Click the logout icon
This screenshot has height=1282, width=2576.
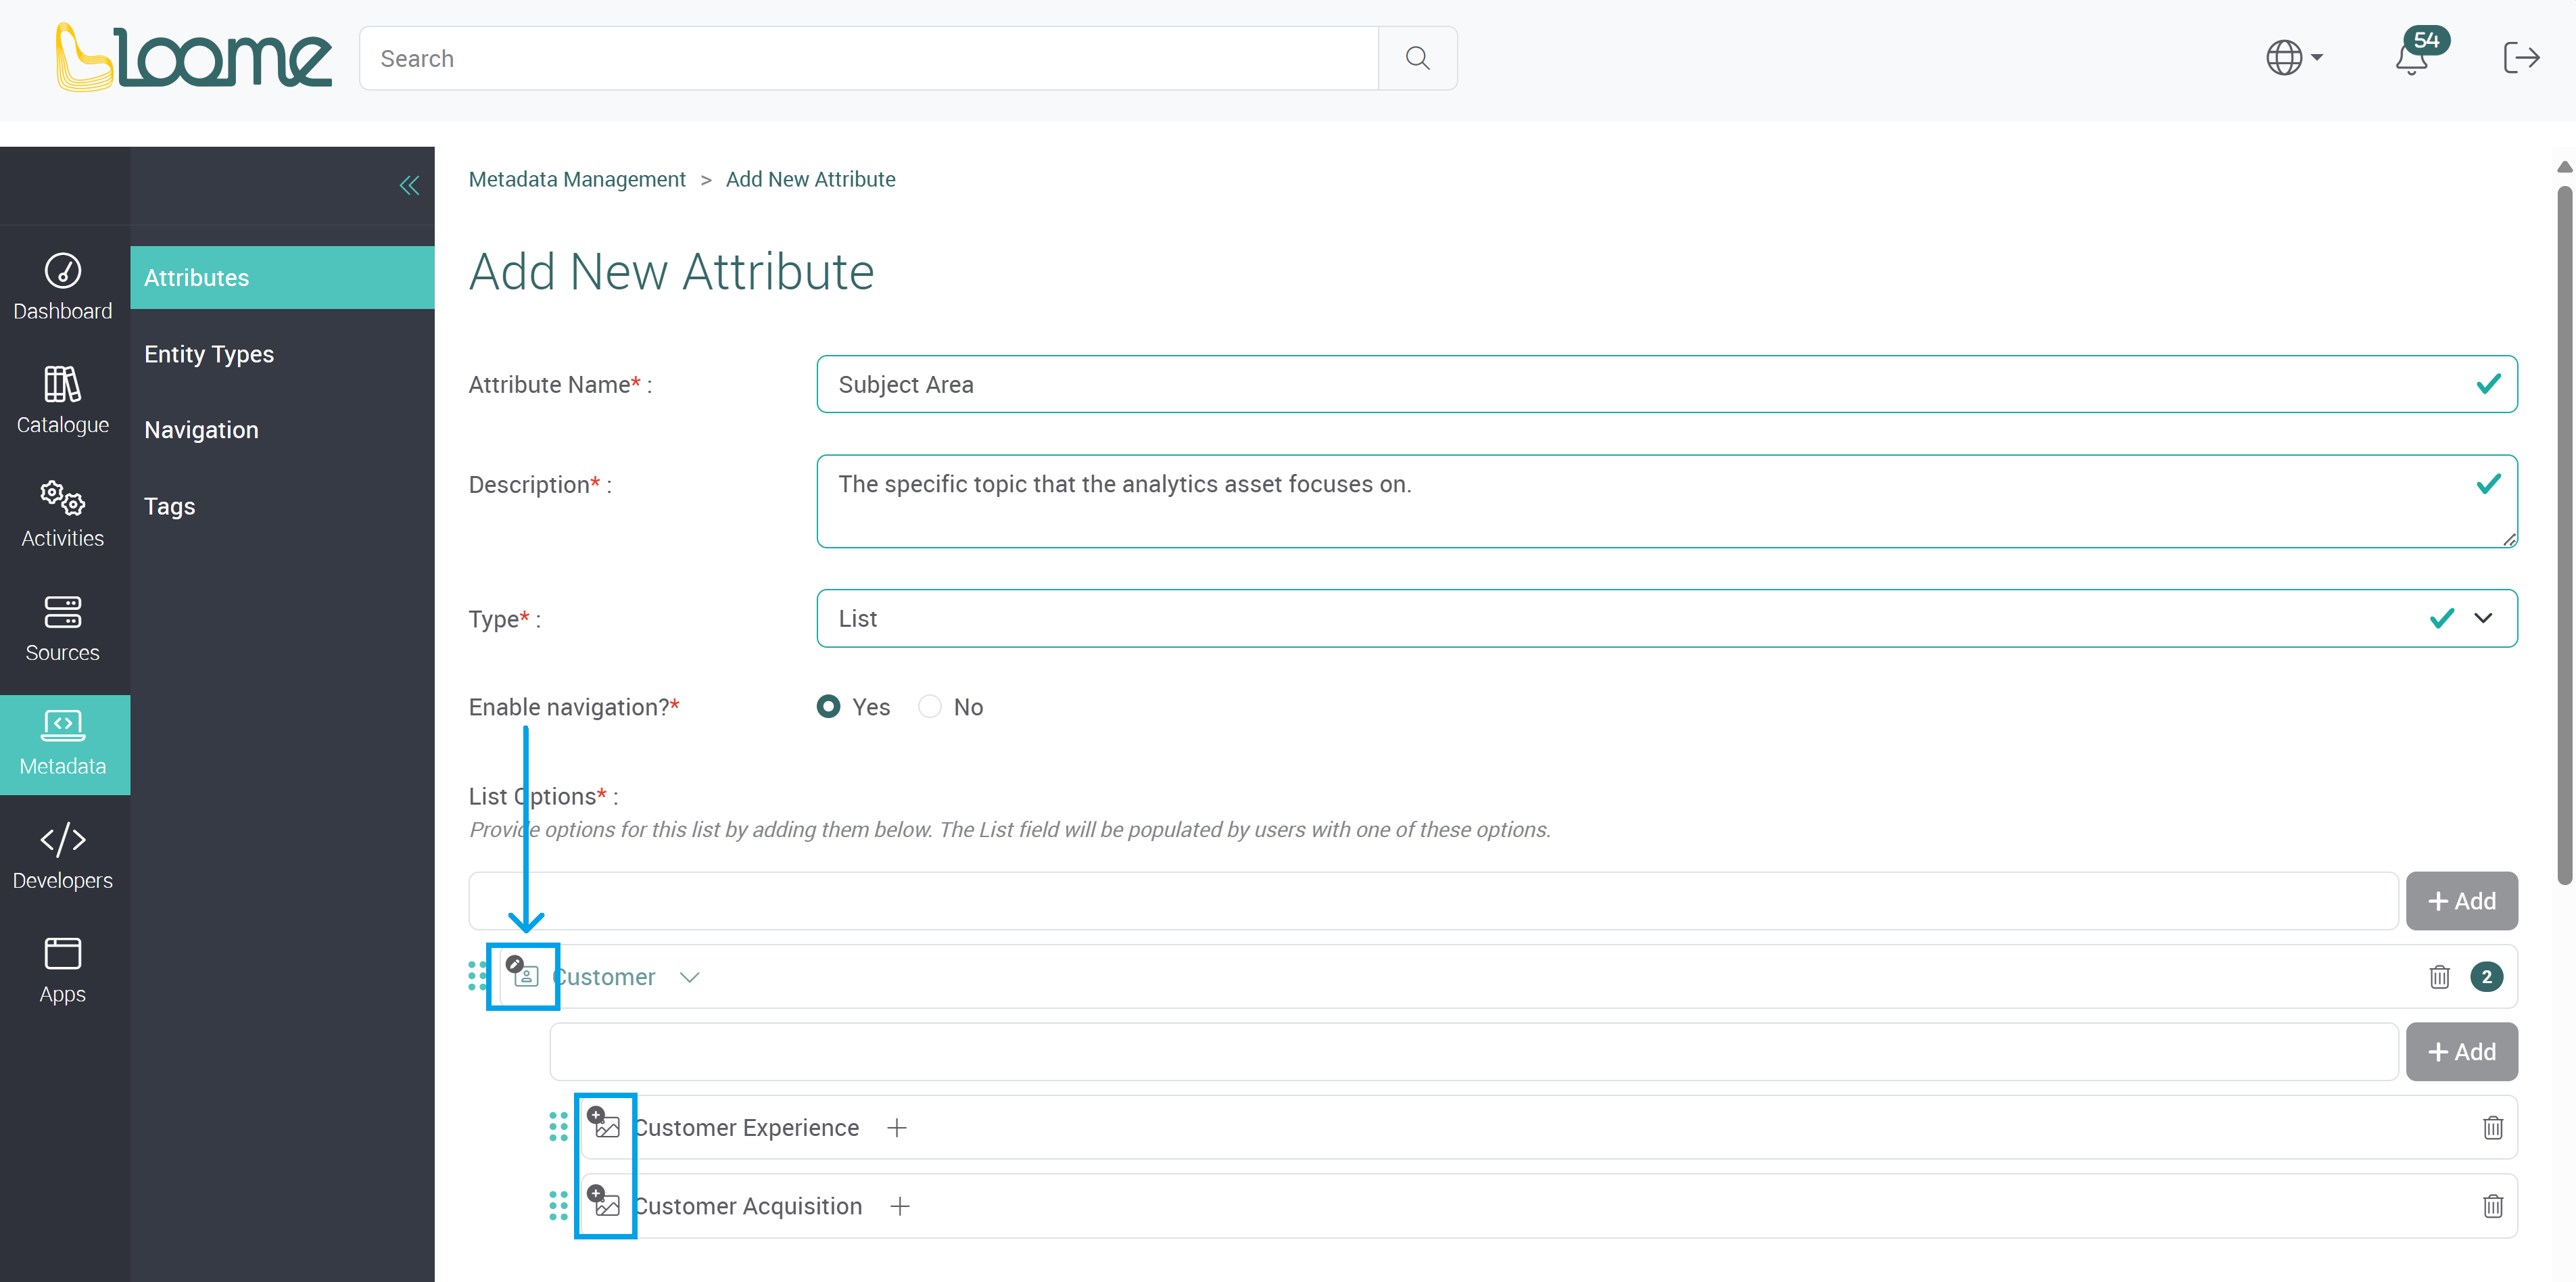(2521, 58)
